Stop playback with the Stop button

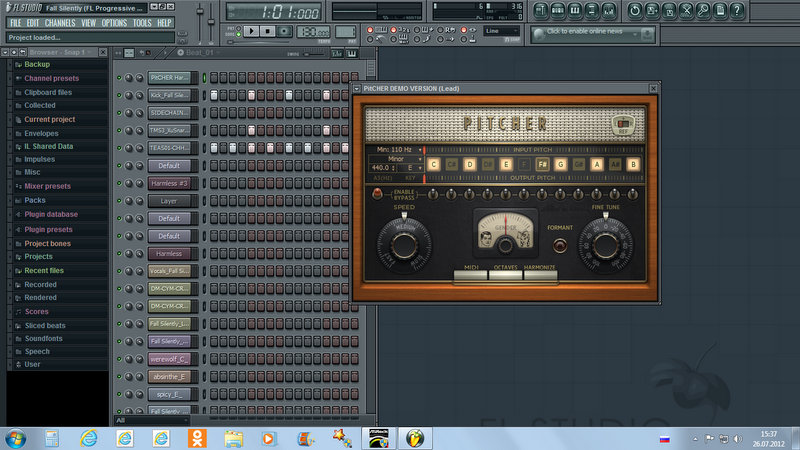(267, 31)
